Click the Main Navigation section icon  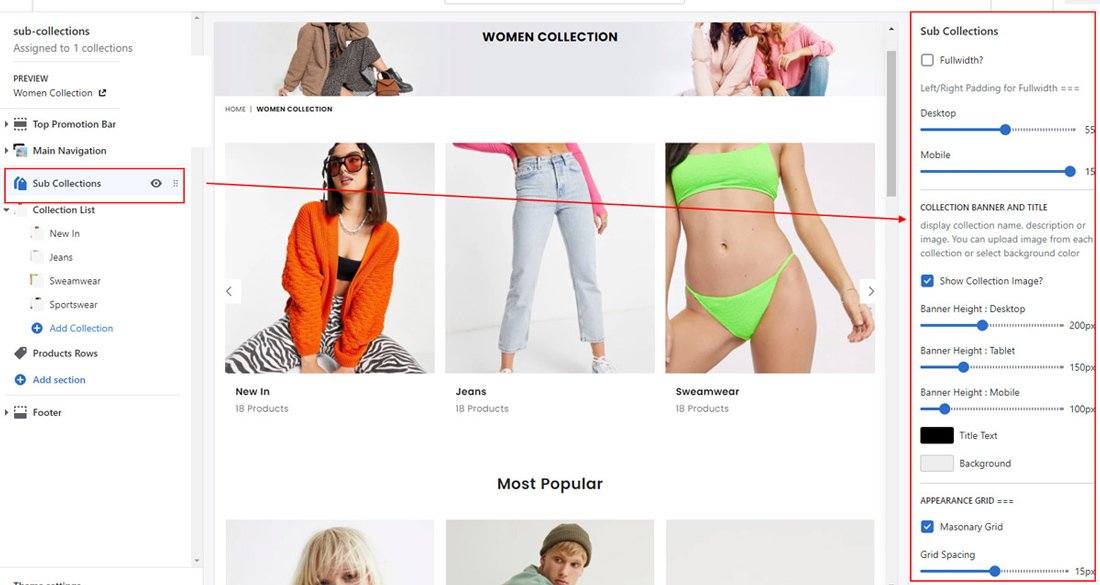[x=20, y=151]
